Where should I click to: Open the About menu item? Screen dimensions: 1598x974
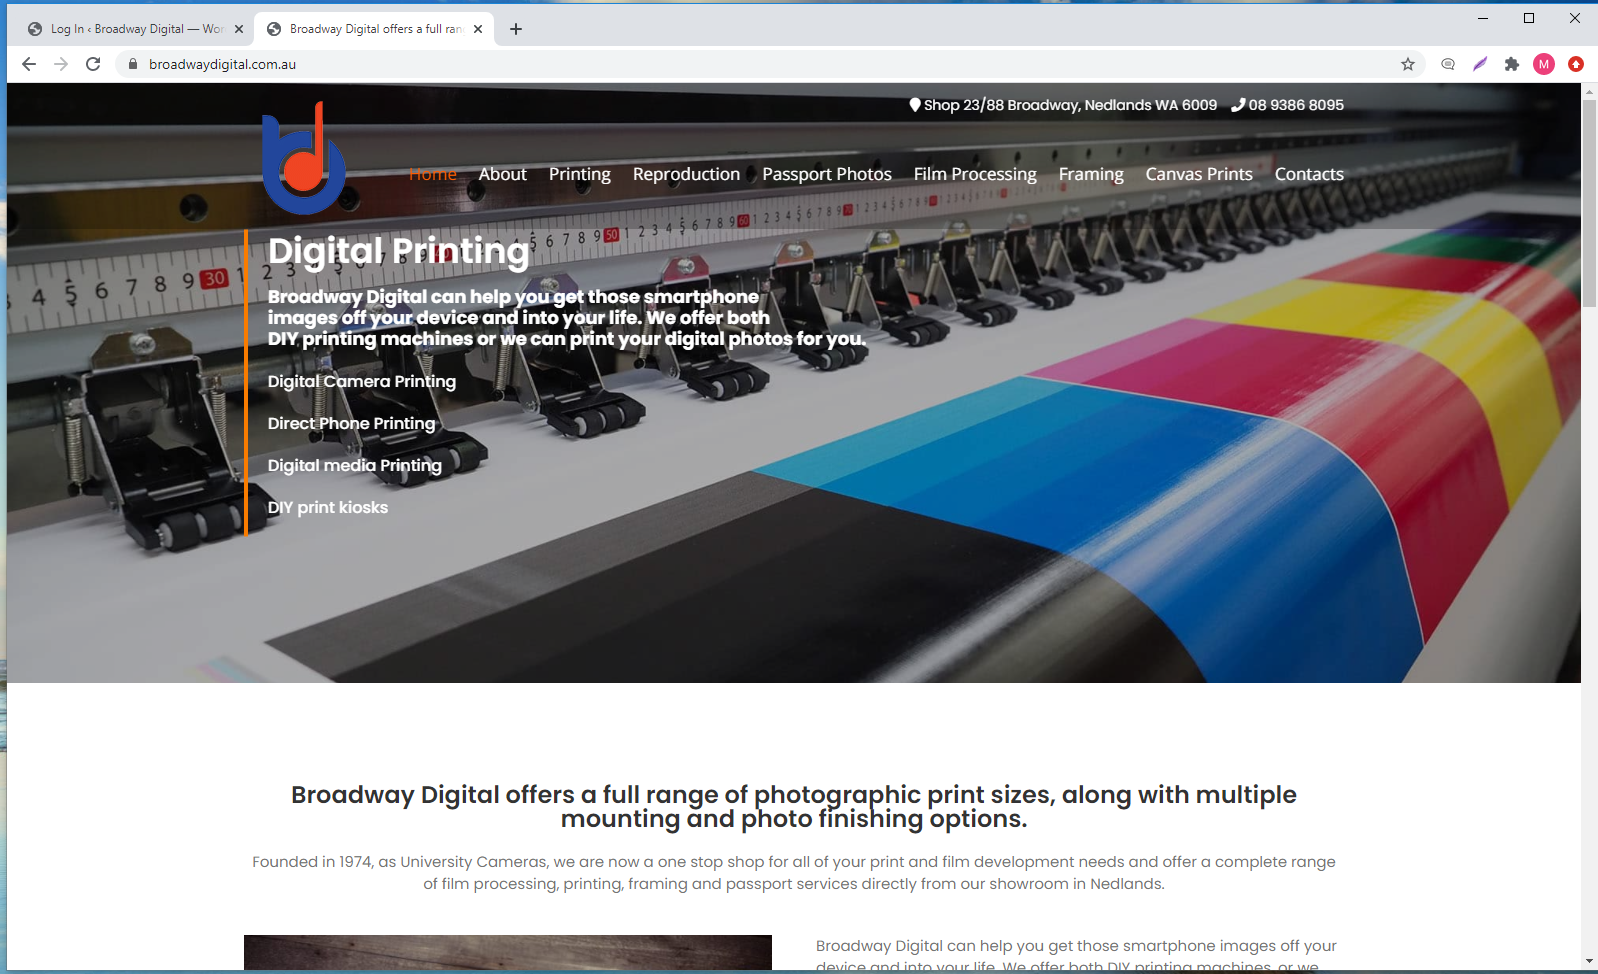coord(502,174)
